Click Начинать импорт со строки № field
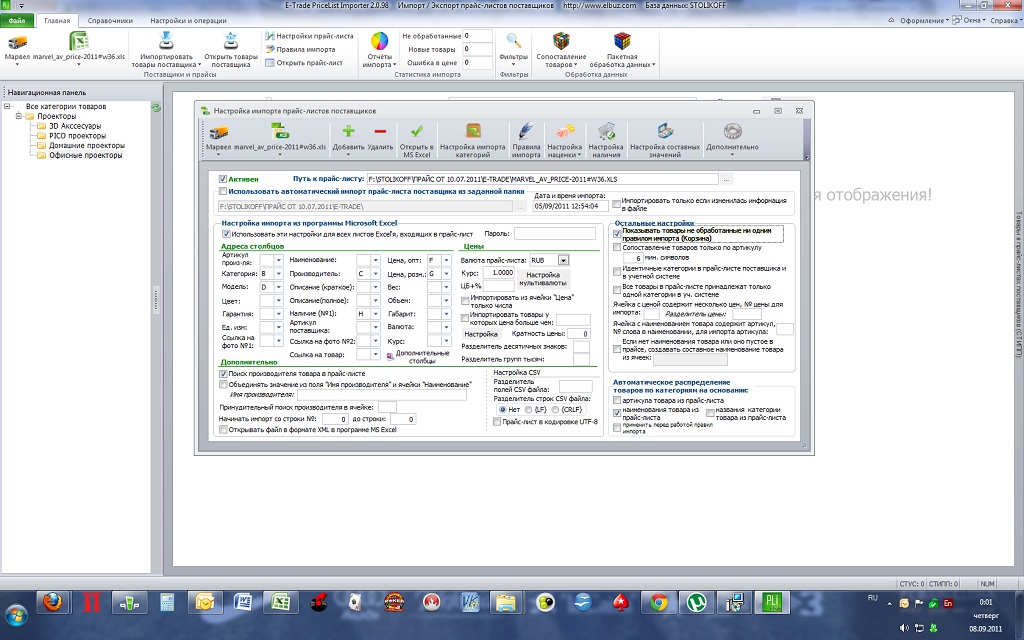 coord(334,419)
